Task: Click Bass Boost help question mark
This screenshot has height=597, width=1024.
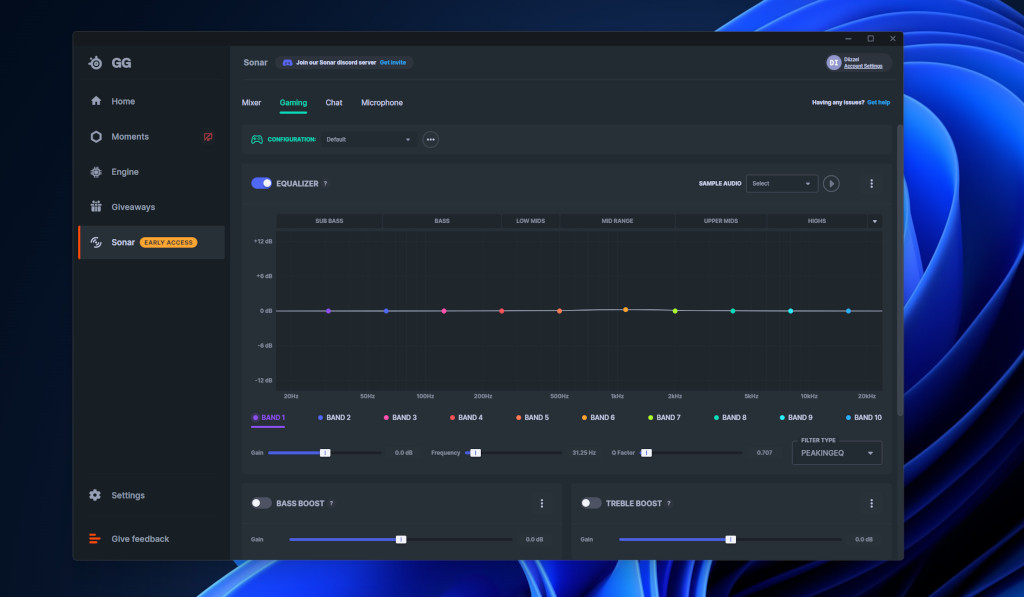Action: pyautogui.click(x=331, y=503)
